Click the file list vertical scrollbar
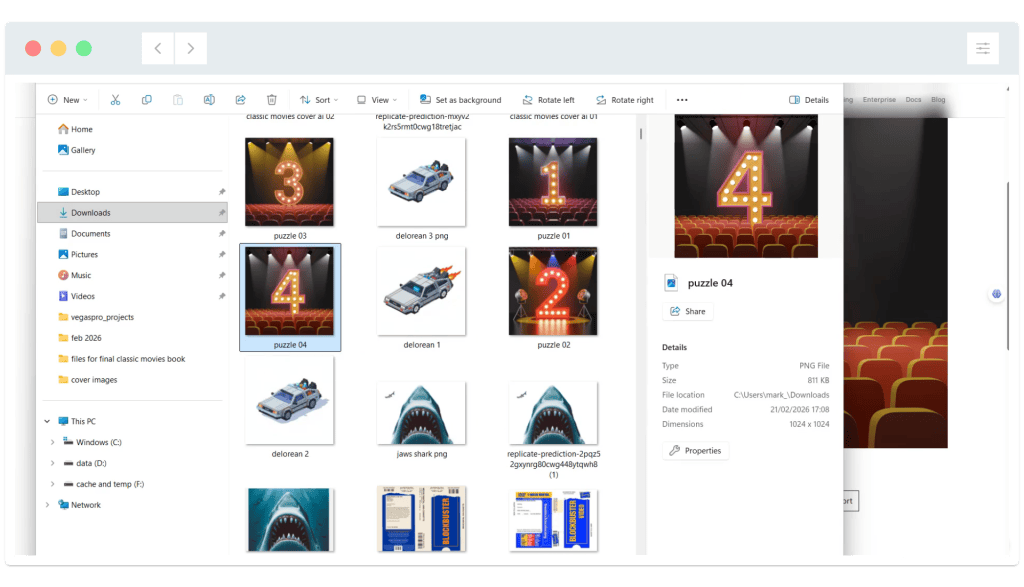This screenshot has height=587, width=1024. (x=641, y=134)
